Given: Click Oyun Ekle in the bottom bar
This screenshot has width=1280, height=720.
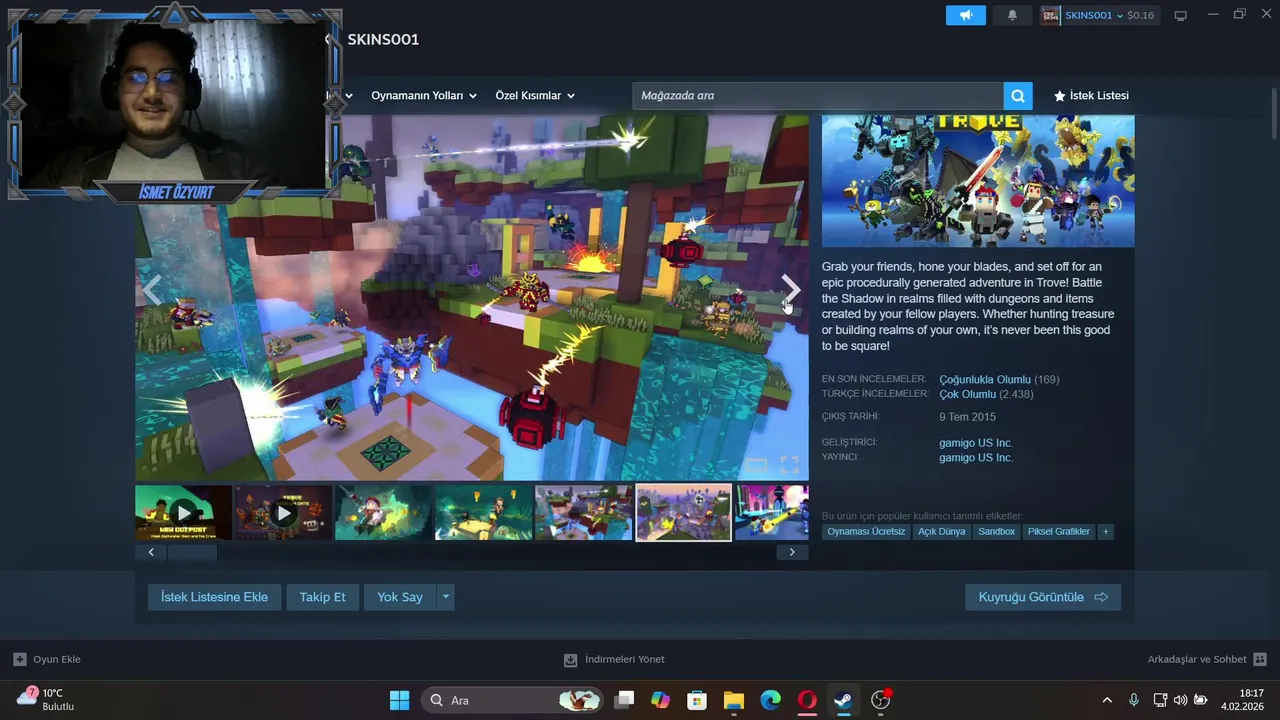Looking at the screenshot, I should [56, 660].
